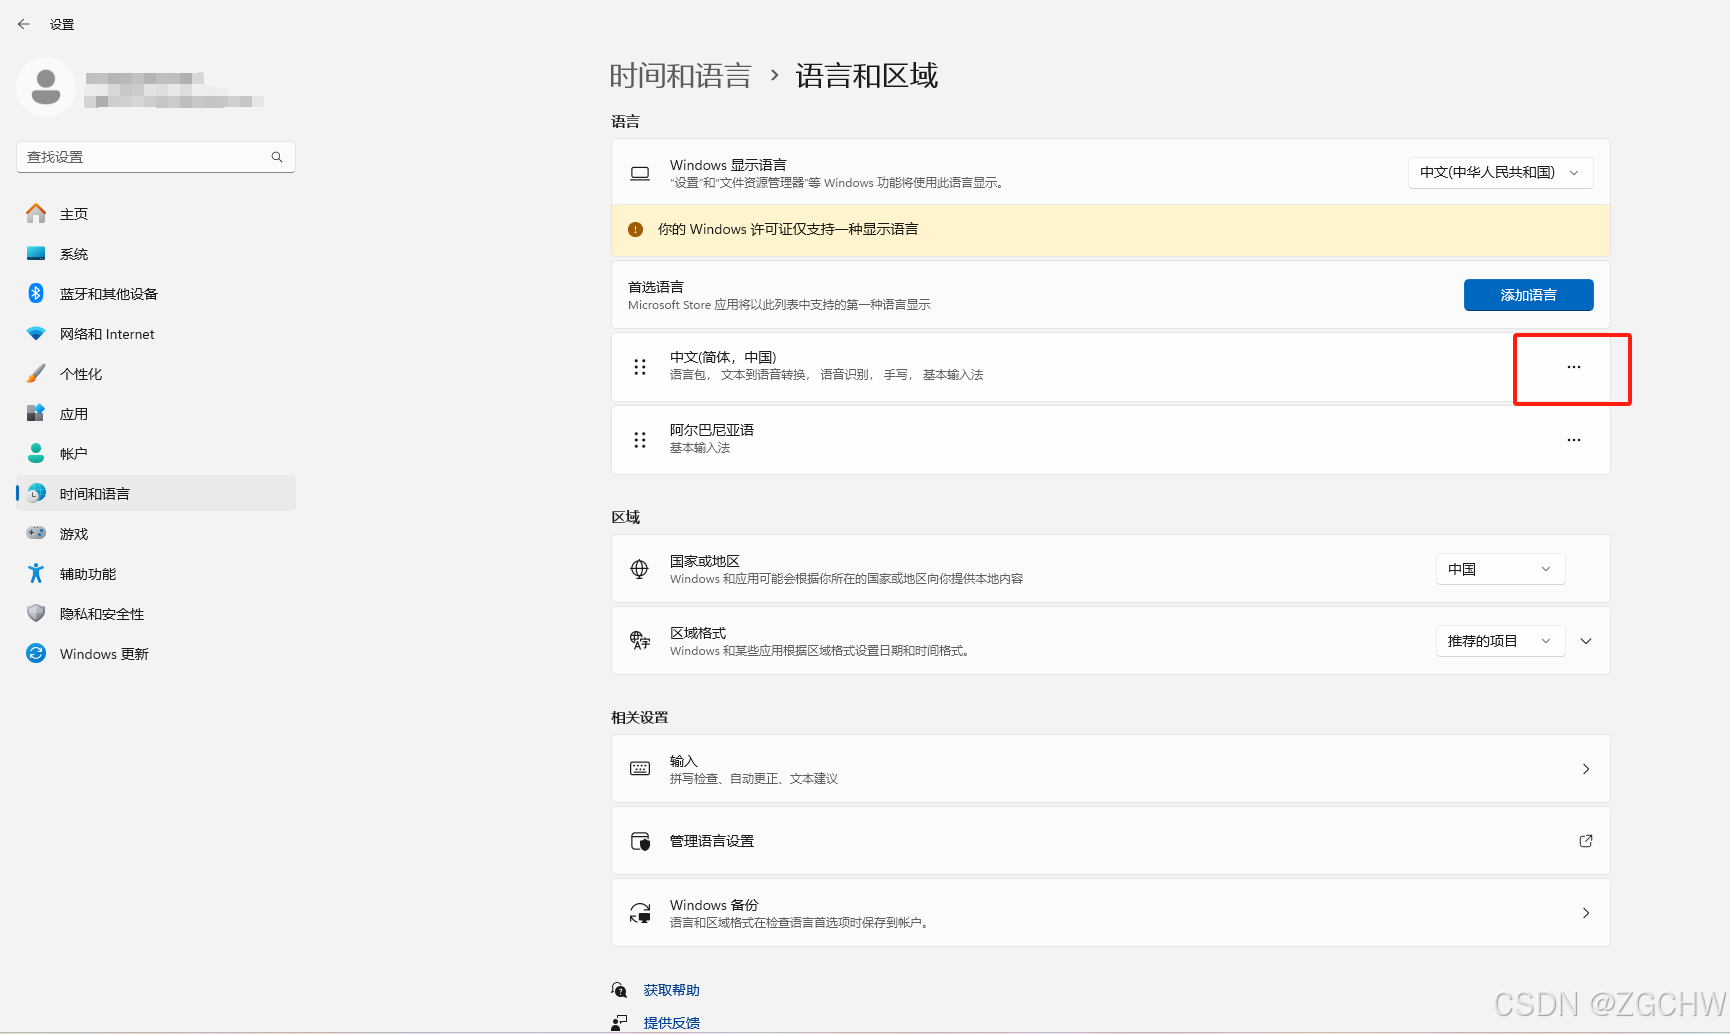Click the warning icon in license notice

(635, 229)
